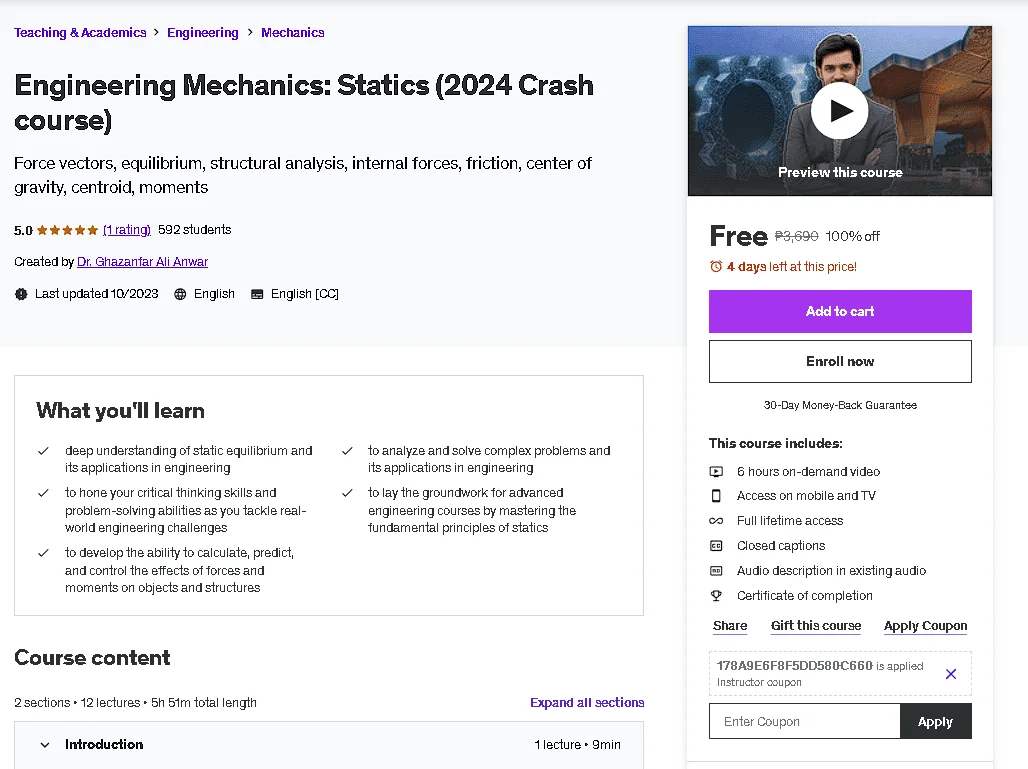Viewport: 1028px width, 769px height.
Task: Apply the entered coupon code
Action: tap(936, 721)
